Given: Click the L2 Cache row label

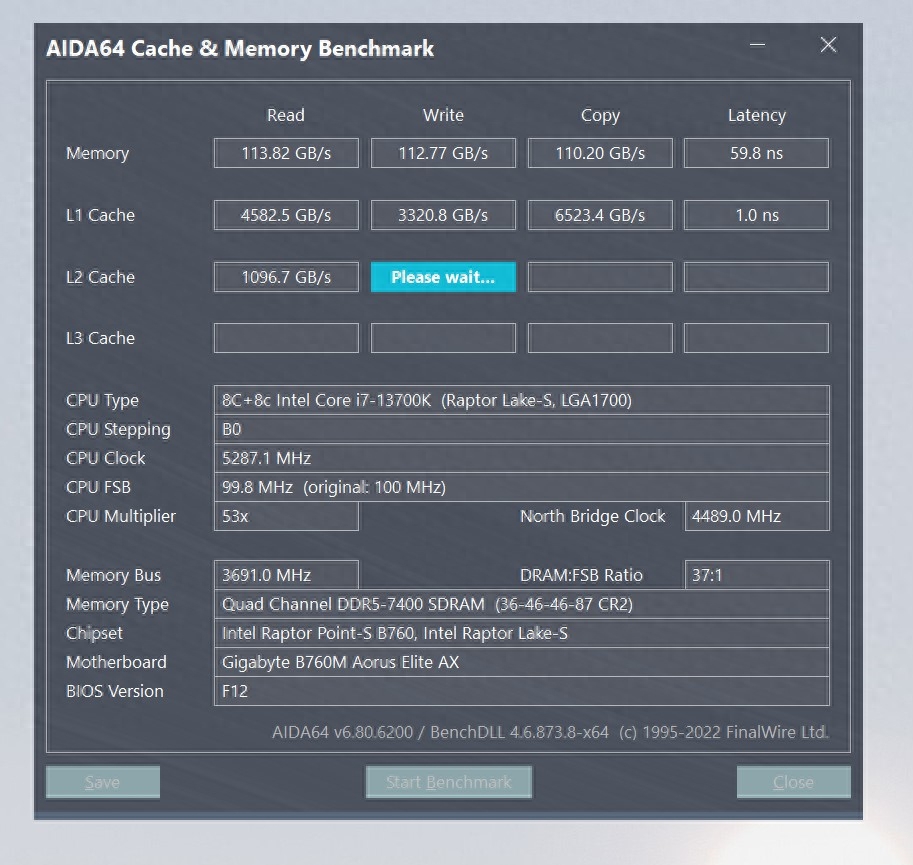Looking at the screenshot, I should (100, 277).
